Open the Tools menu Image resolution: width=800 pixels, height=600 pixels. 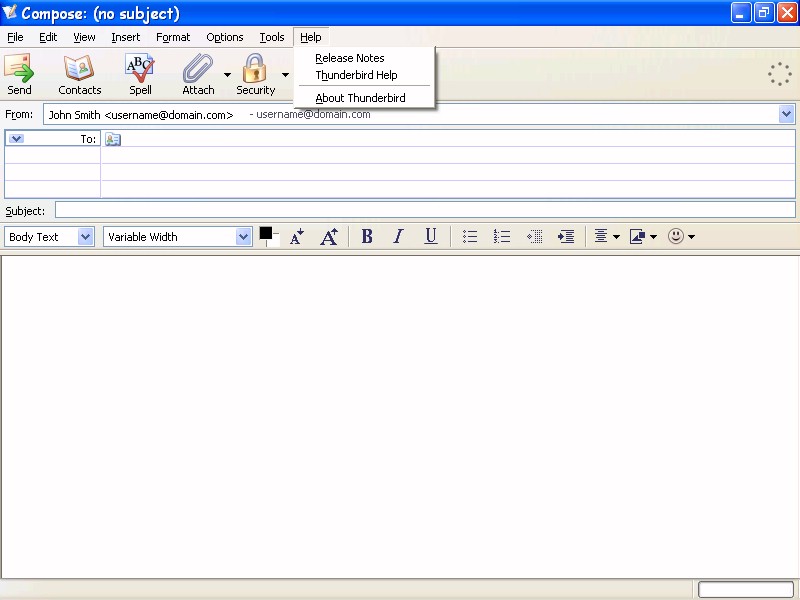[271, 37]
